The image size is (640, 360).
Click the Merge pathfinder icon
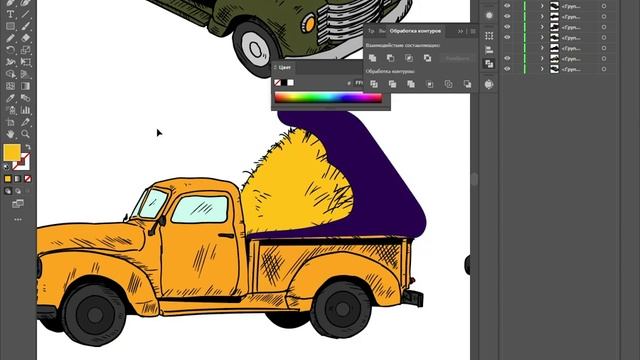tap(411, 84)
